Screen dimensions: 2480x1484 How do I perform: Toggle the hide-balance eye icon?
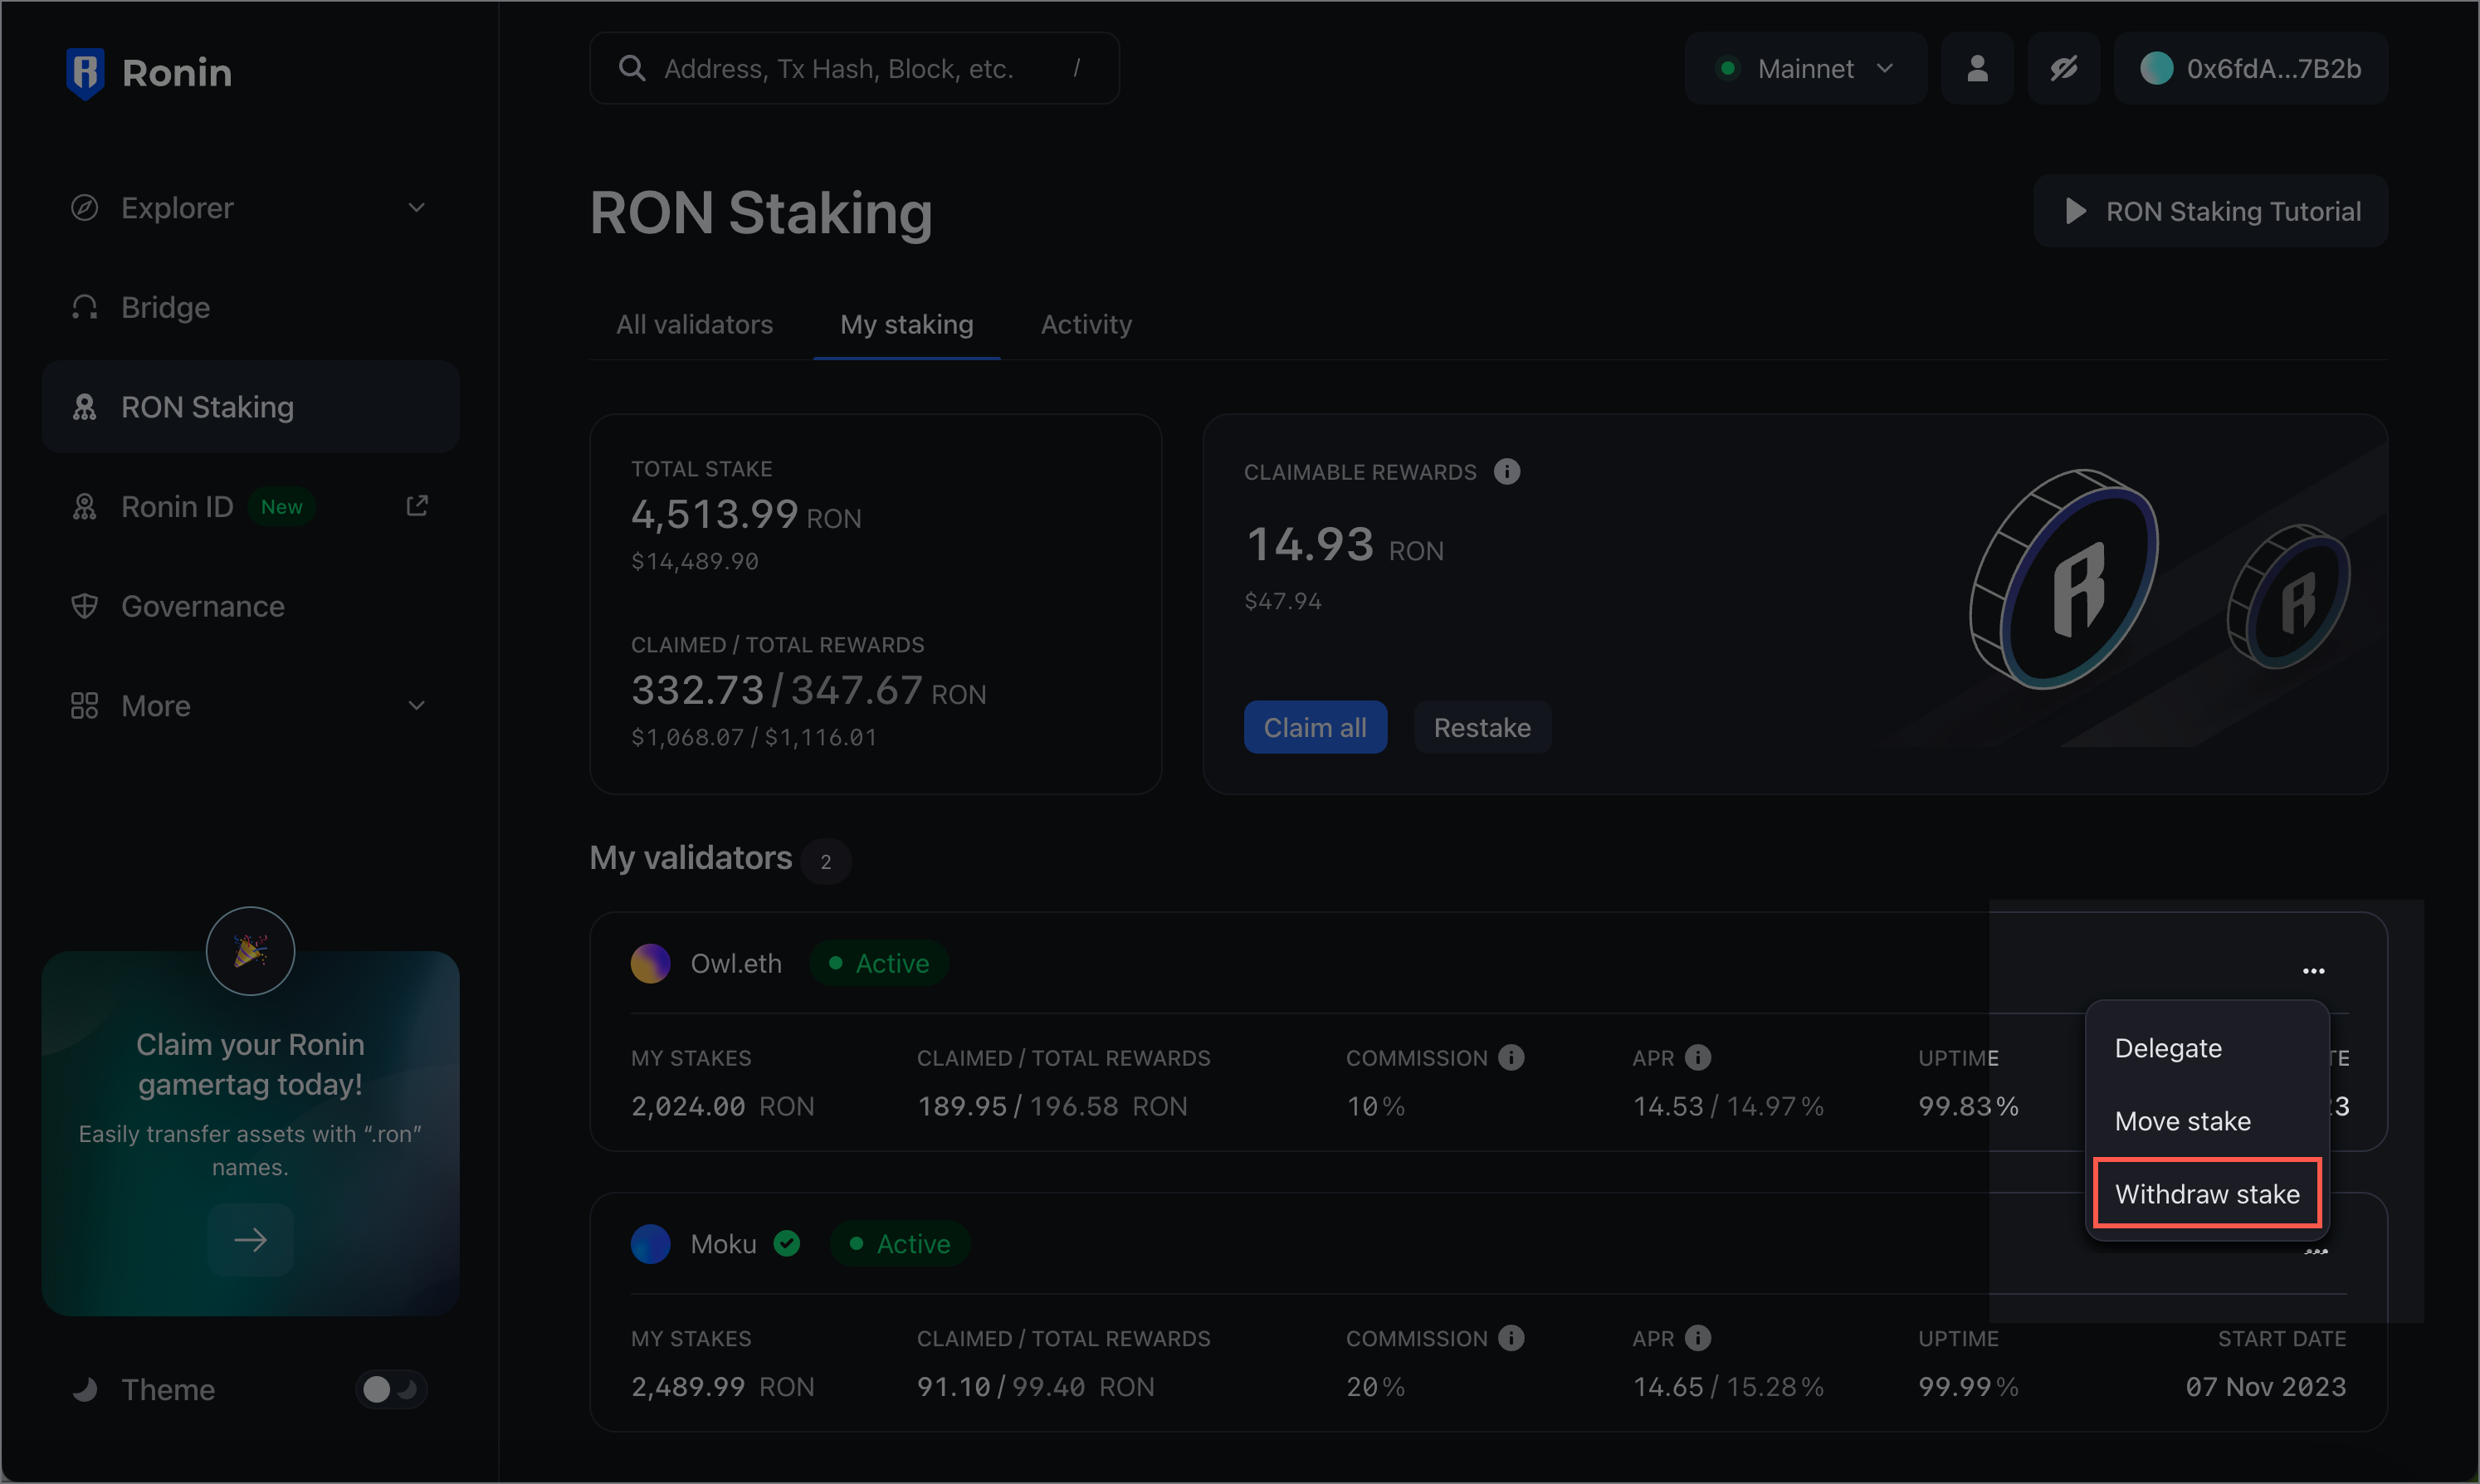point(2063,68)
